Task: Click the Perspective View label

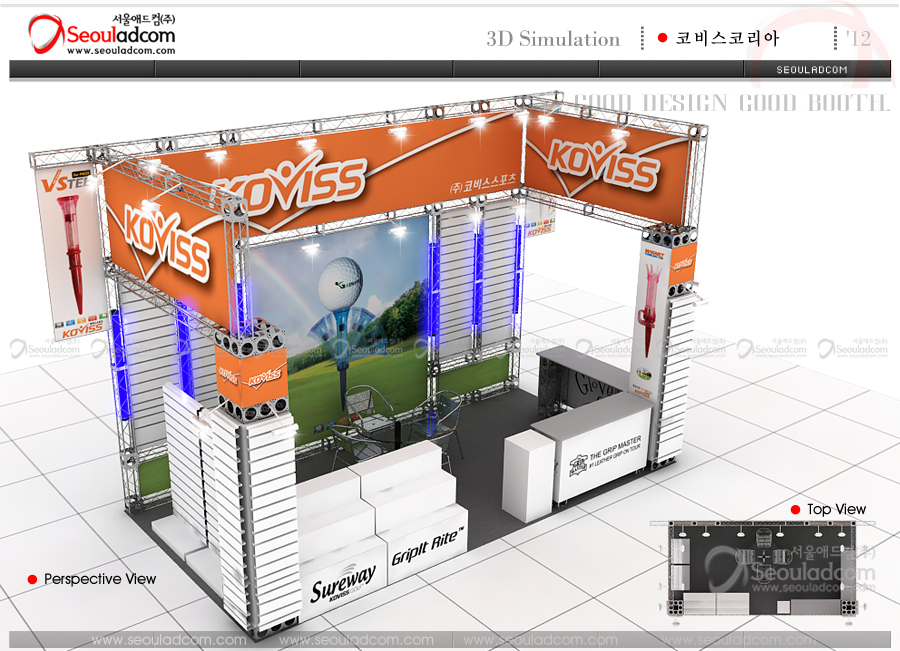Action: pyautogui.click(x=100, y=579)
